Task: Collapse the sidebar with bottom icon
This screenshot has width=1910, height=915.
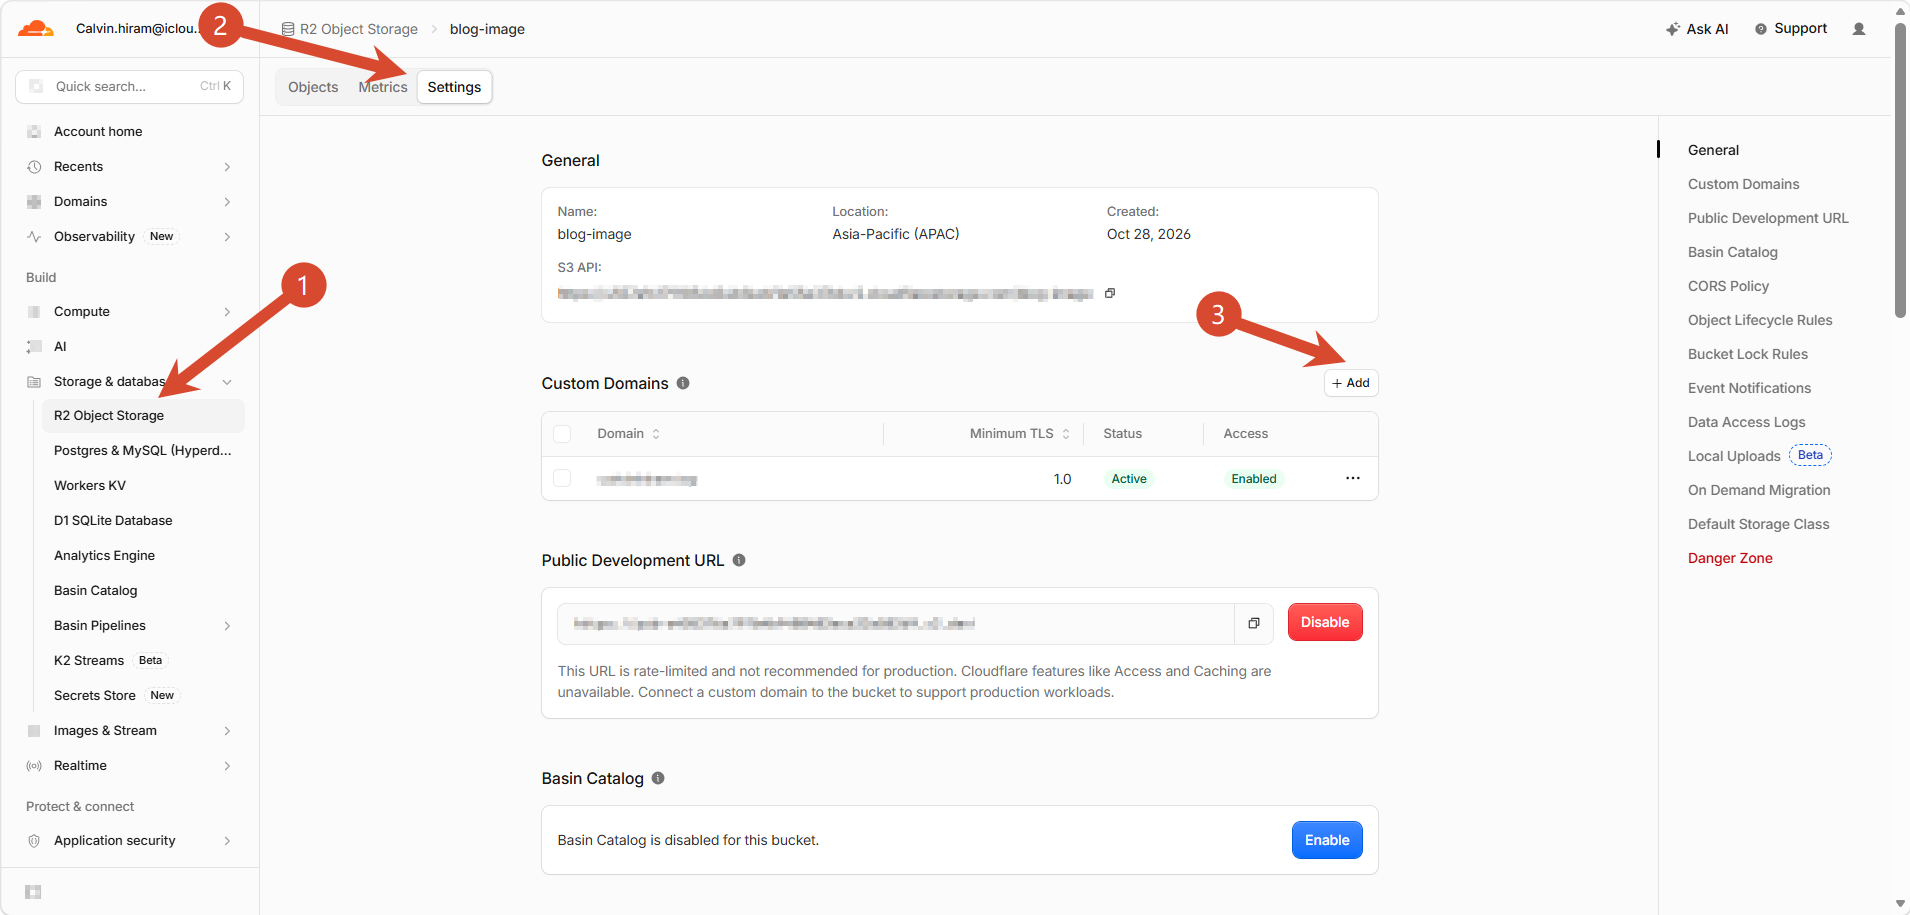Action: click(x=33, y=892)
